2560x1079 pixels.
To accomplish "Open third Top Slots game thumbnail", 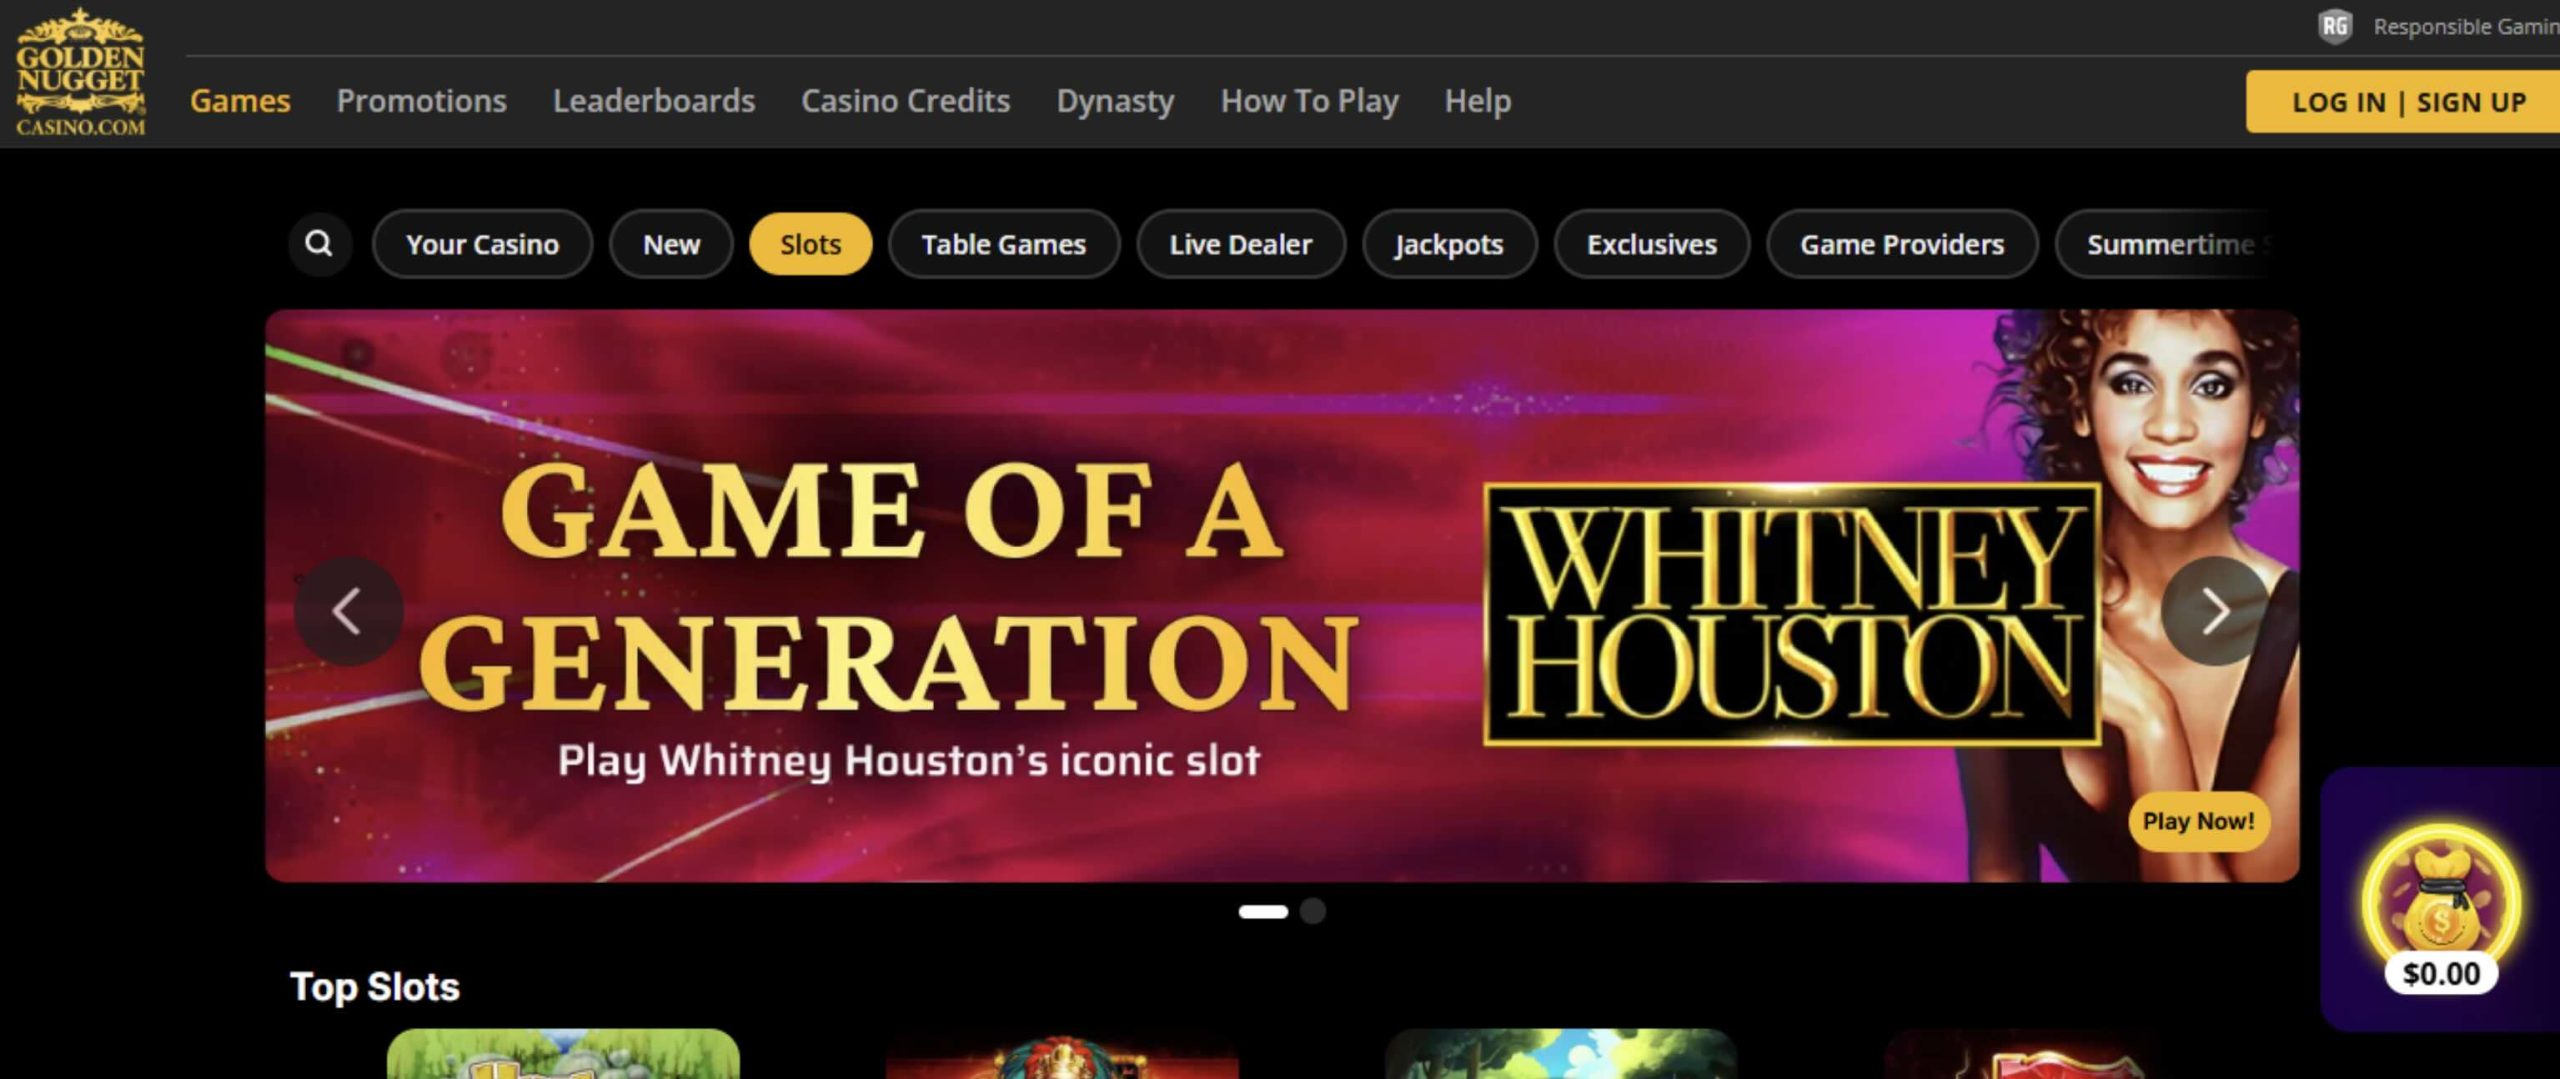I will pyautogui.click(x=1561, y=1053).
